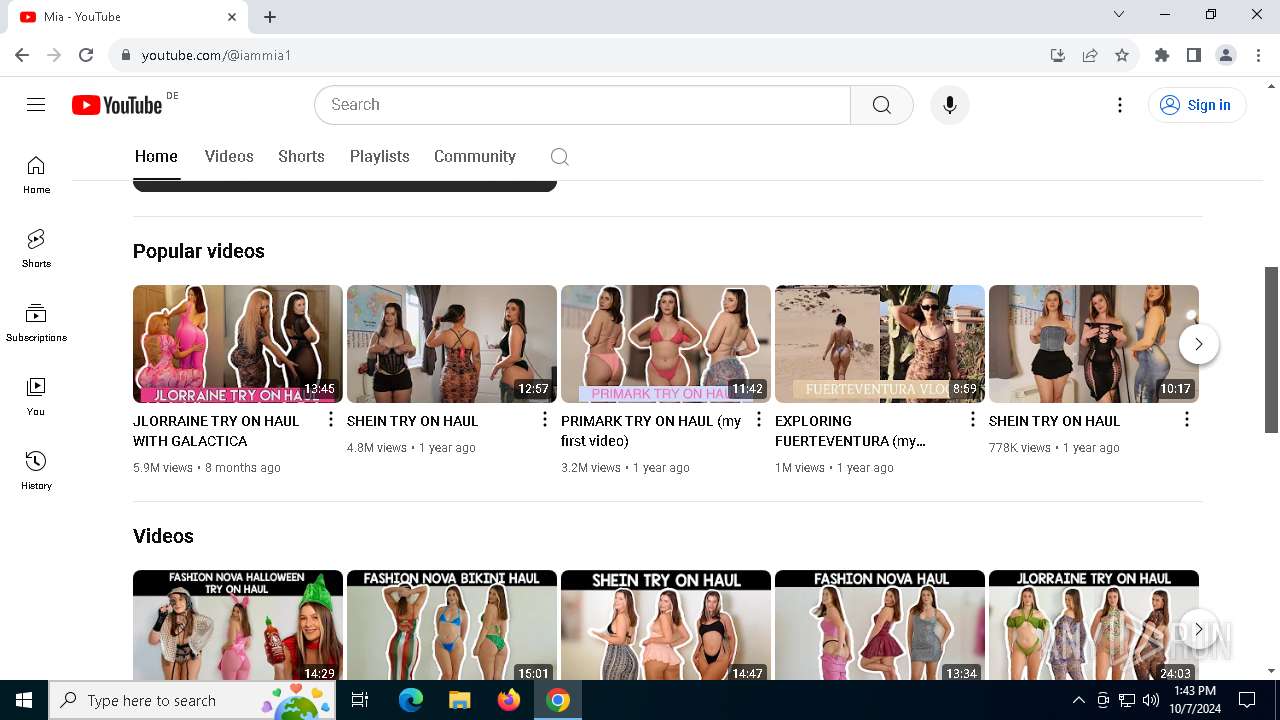Image resolution: width=1280 pixels, height=720 pixels.
Task: Reload the page
Action: pyautogui.click(x=86, y=55)
